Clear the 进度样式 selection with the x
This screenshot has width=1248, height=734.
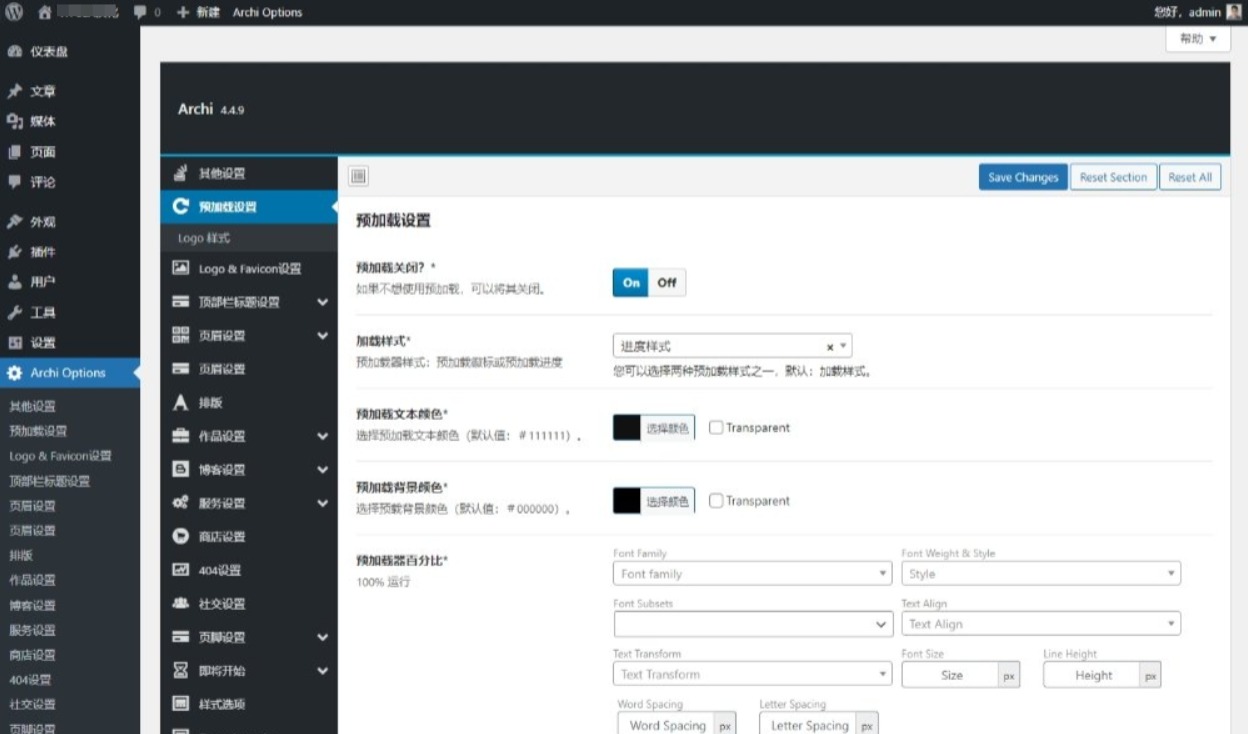tap(830, 347)
